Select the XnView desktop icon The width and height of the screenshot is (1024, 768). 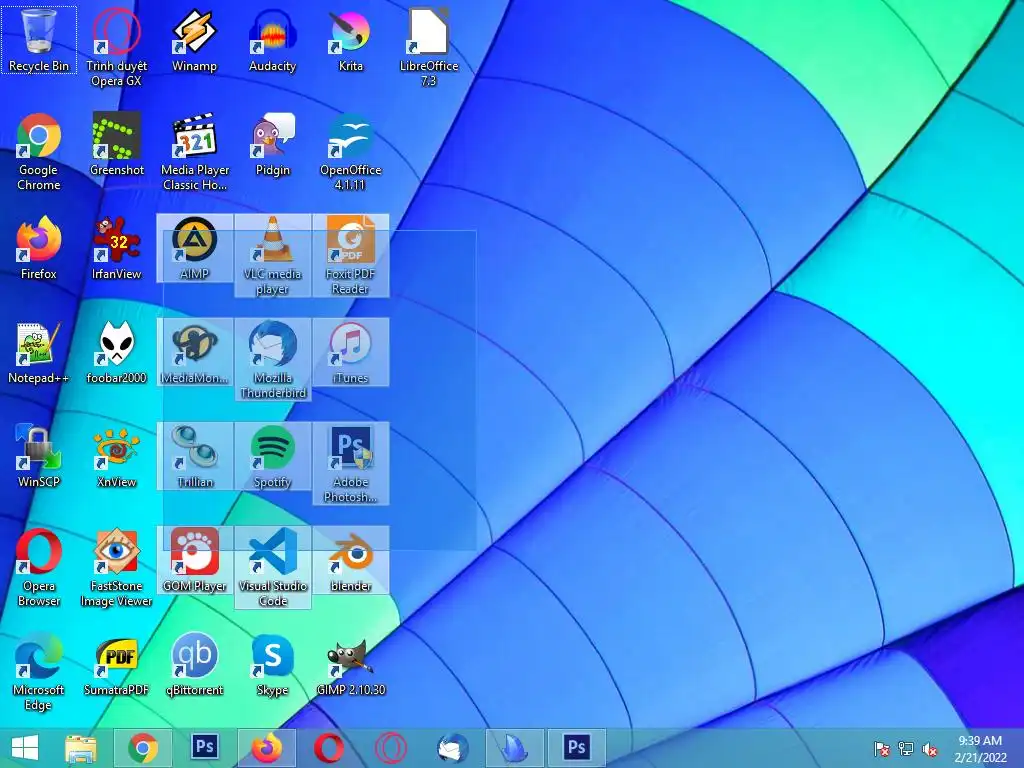click(116, 456)
